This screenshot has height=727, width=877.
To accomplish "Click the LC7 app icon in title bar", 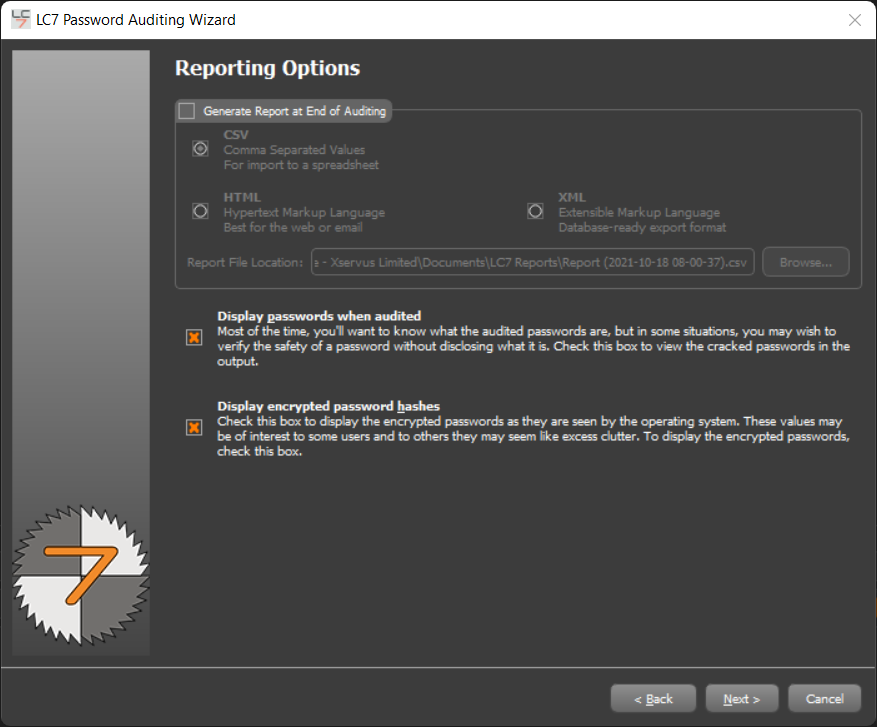I will coord(21,20).
